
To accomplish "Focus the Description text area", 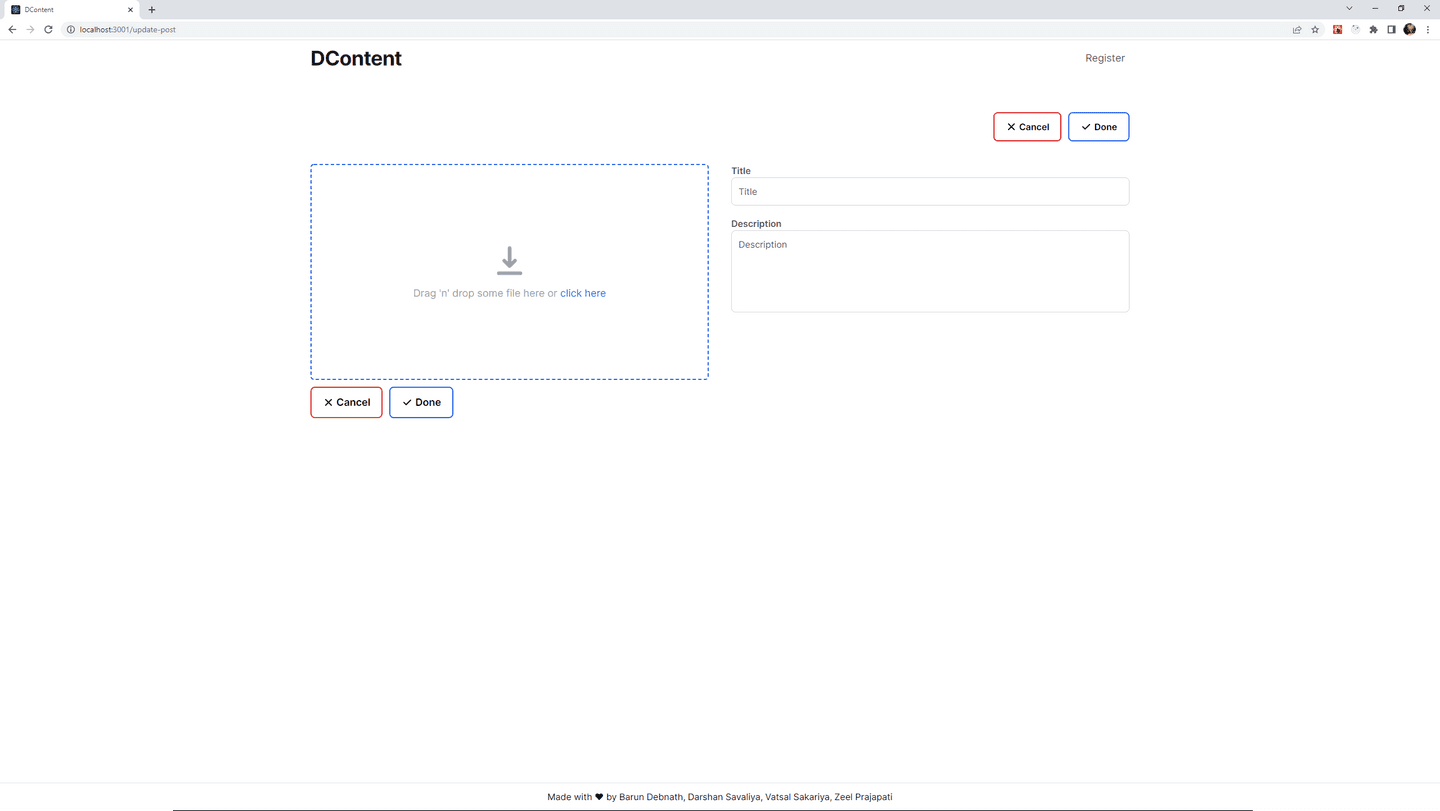I will pyautogui.click(x=930, y=271).
